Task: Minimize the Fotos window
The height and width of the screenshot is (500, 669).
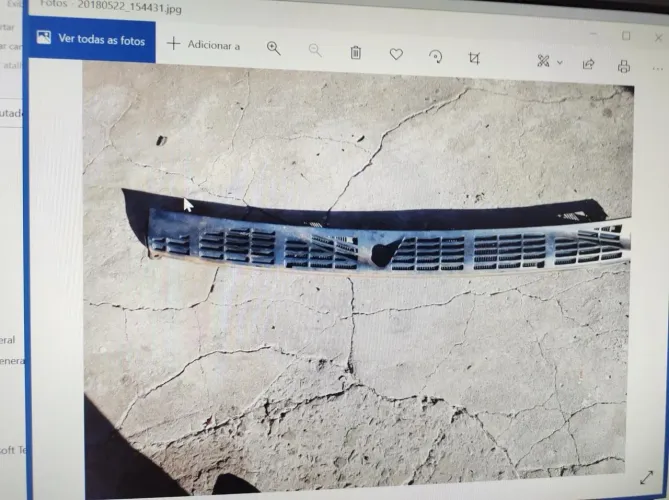Action: coord(593,33)
